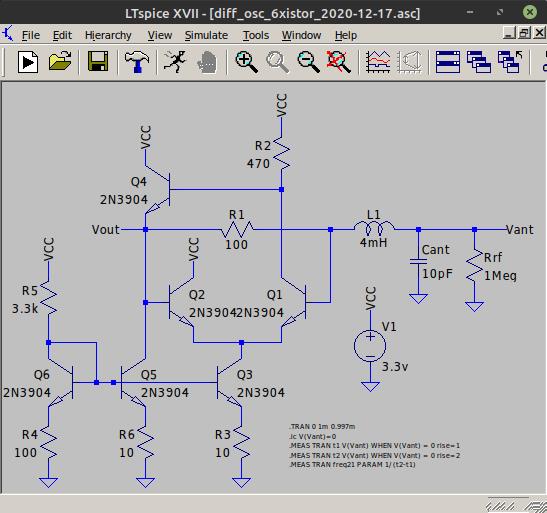Click the grayed Halt hand icon
Image resolution: width=547 pixels, height=513 pixels.
(207, 62)
